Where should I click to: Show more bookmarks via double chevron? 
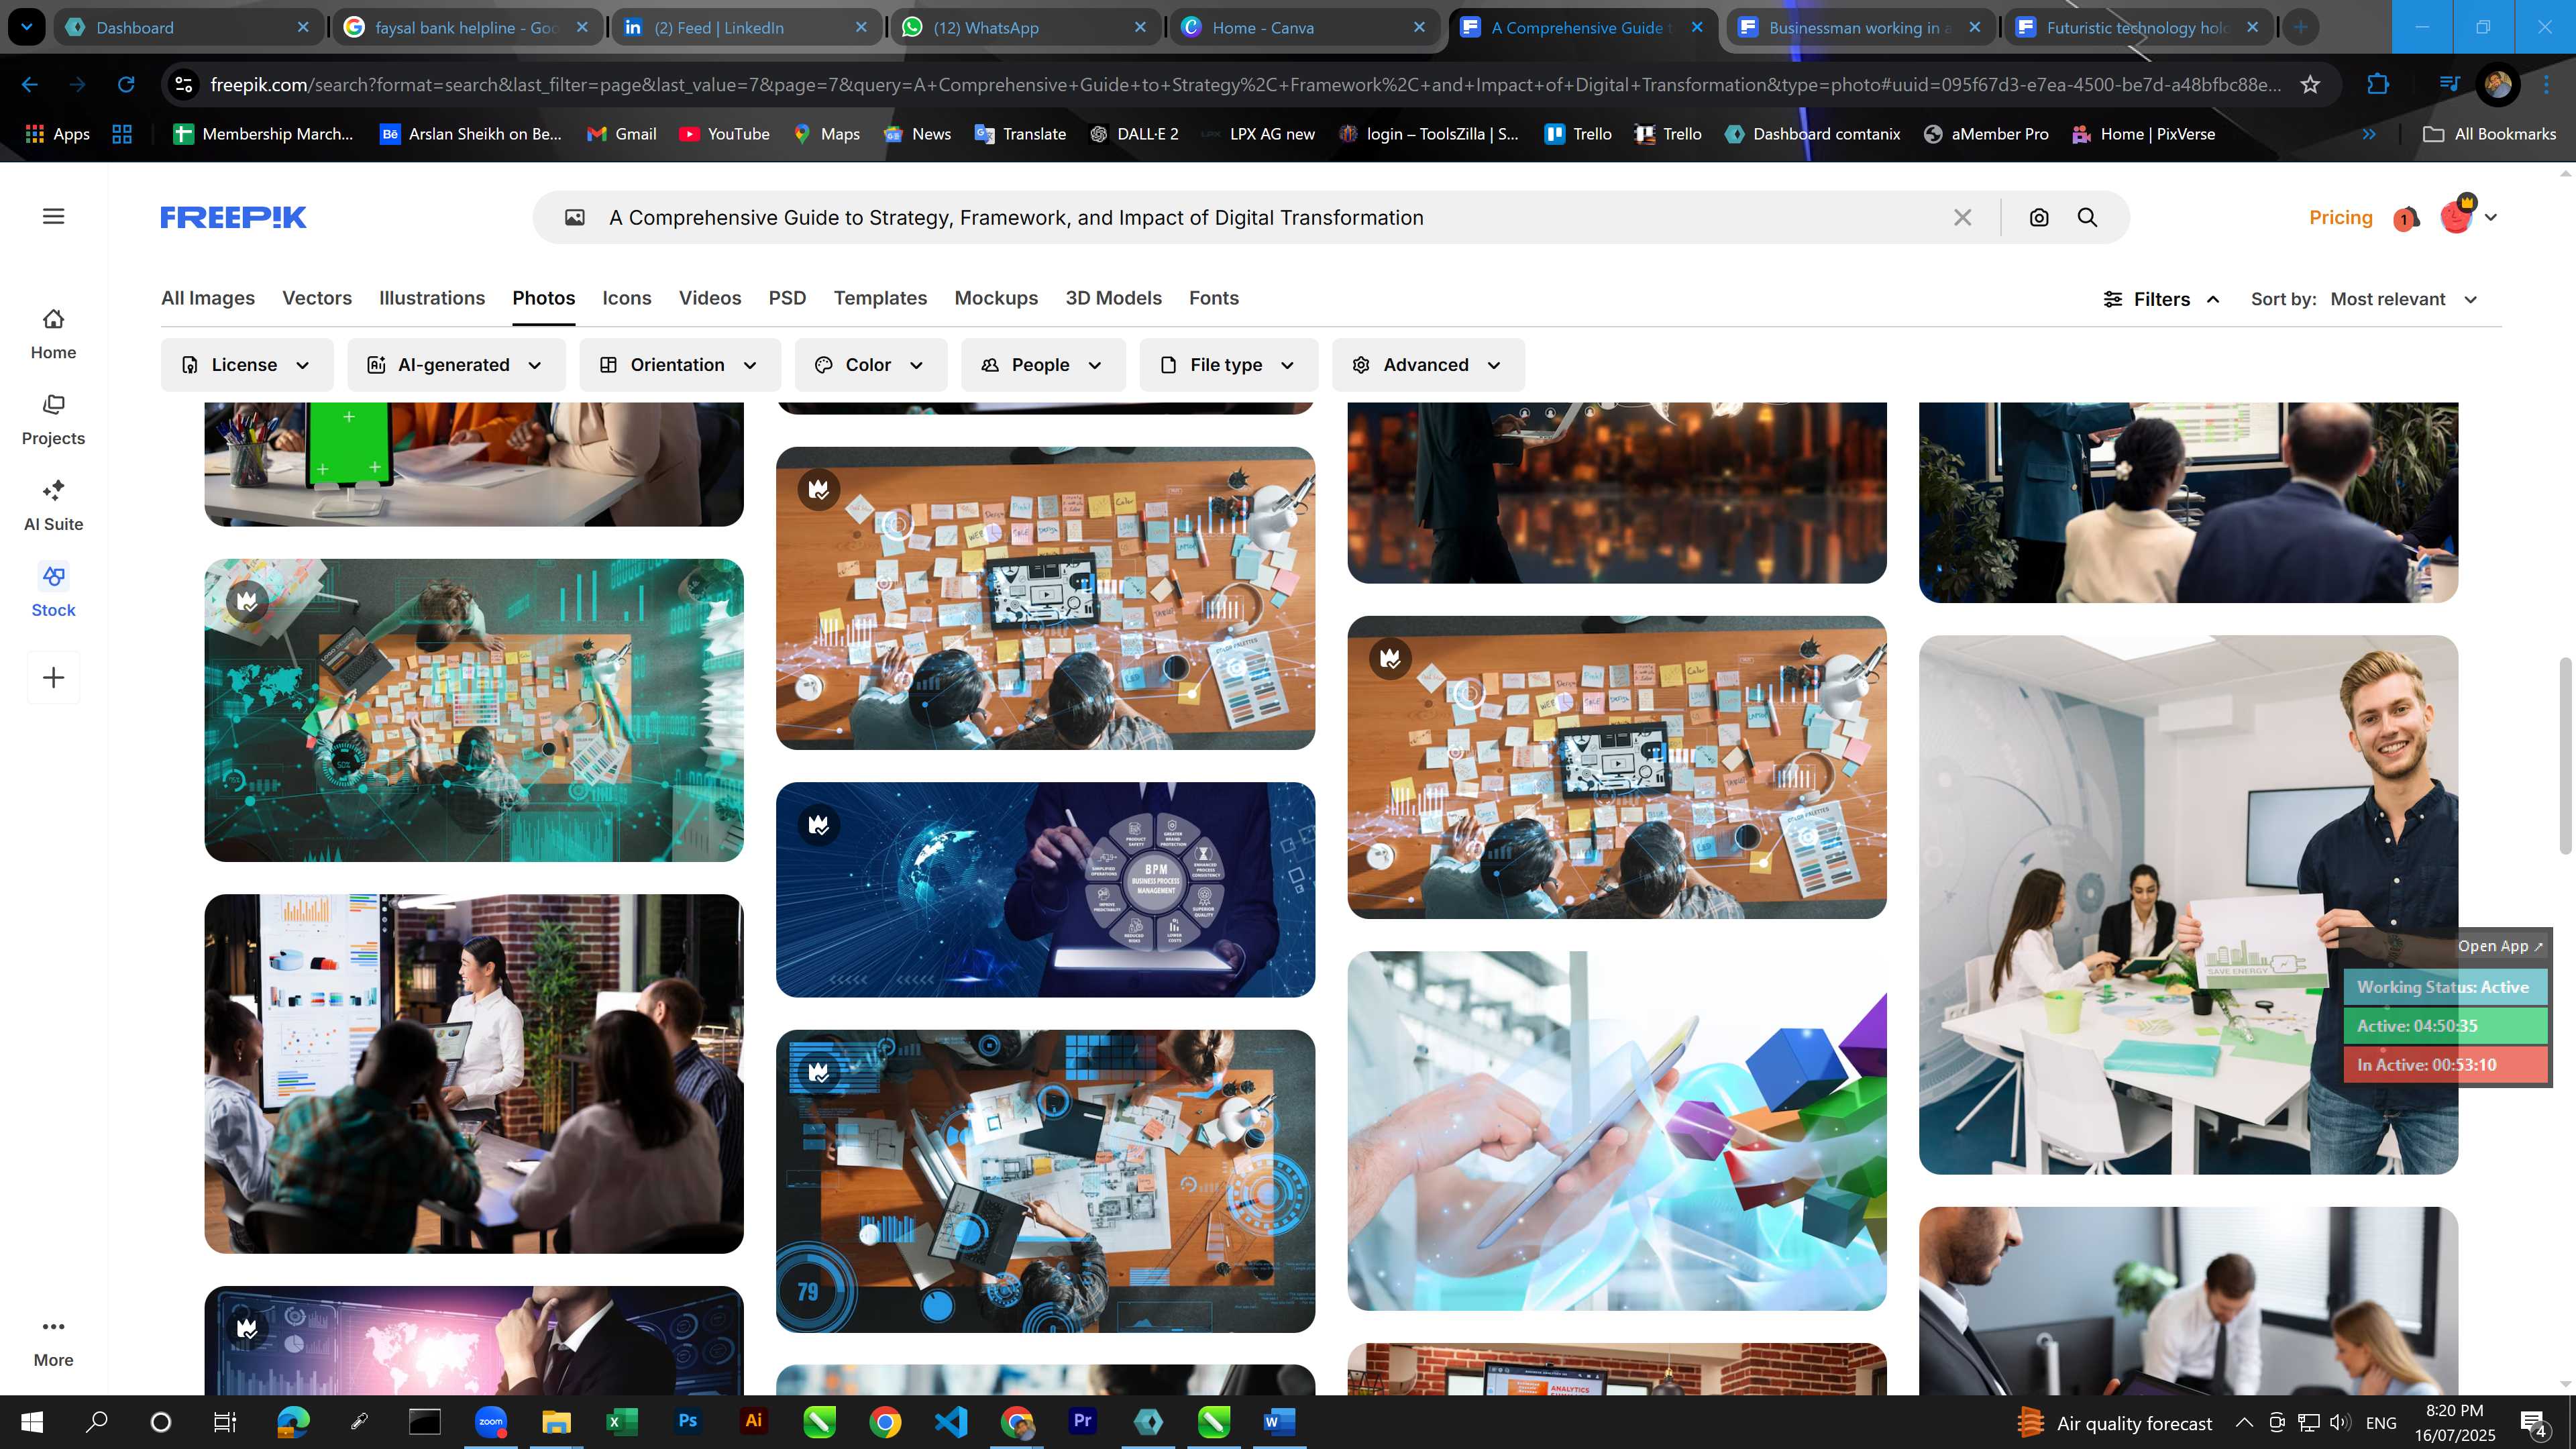2369,134
